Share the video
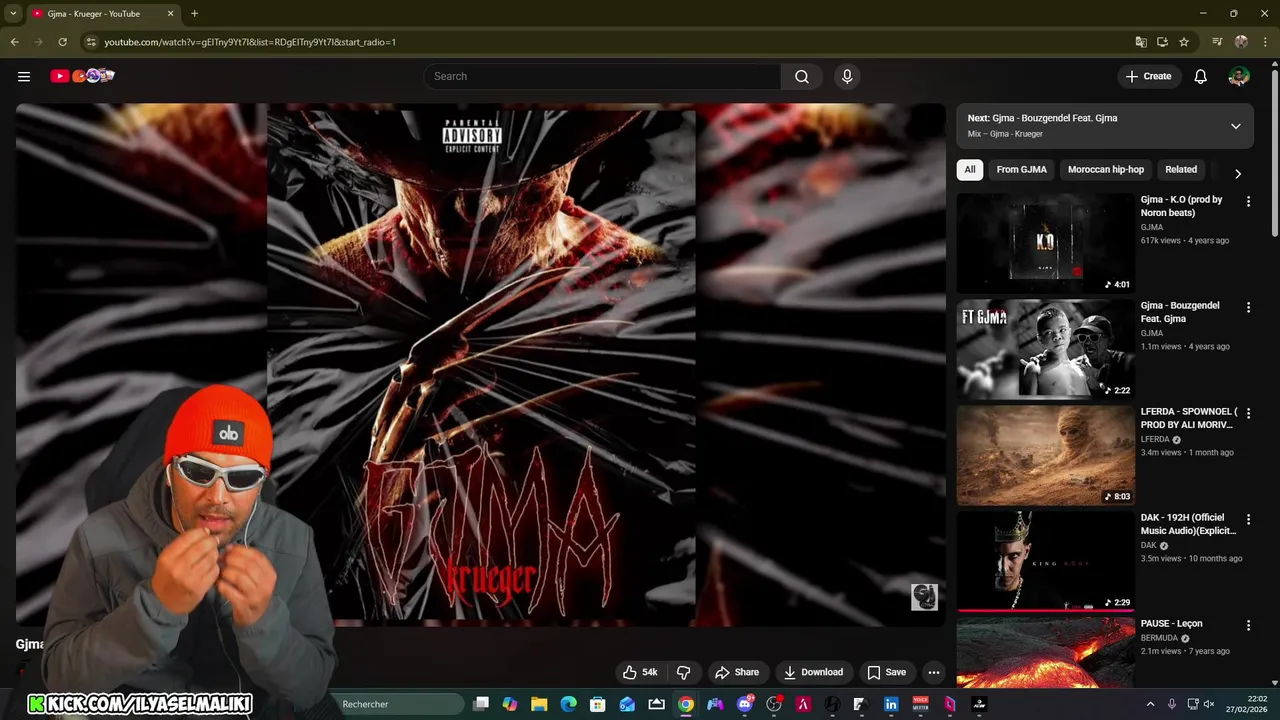Viewport: 1280px width, 720px height. click(x=737, y=672)
